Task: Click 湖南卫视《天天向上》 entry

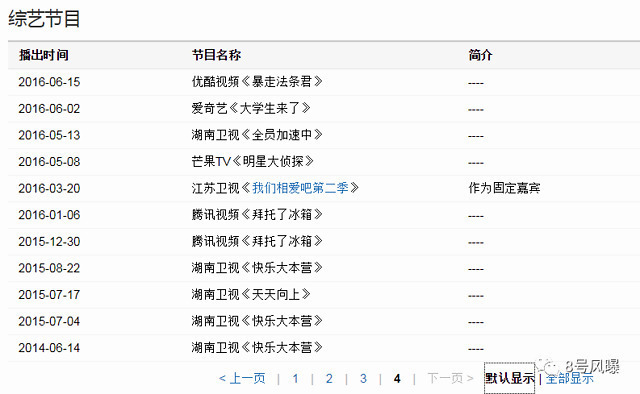Action: (x=251, y=294)
